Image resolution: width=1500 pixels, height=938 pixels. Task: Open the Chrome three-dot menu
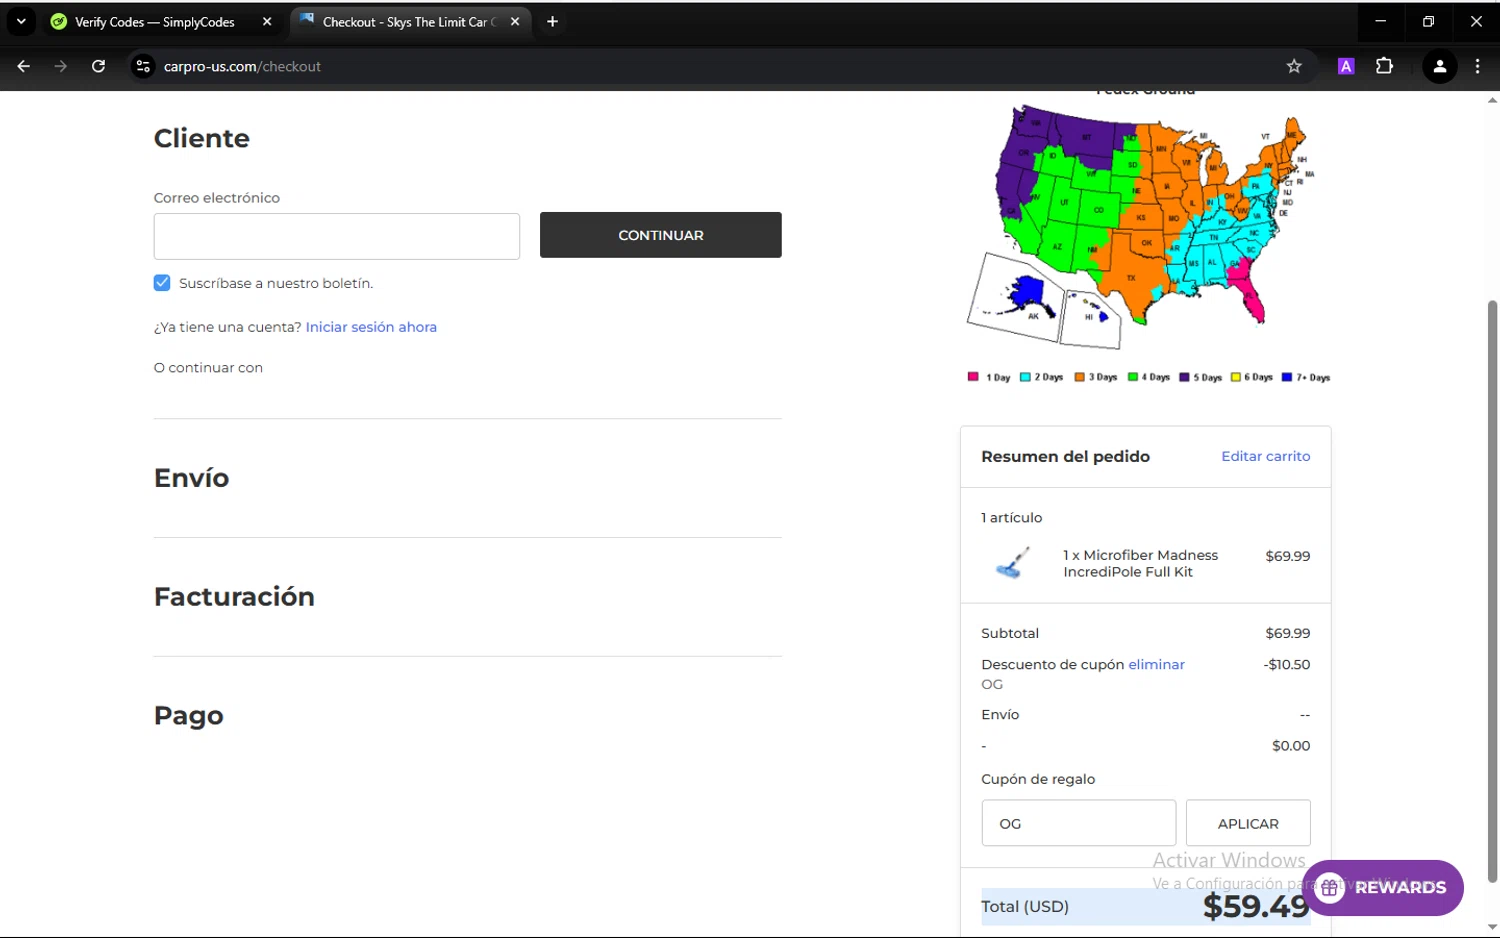pos(1477,66)
